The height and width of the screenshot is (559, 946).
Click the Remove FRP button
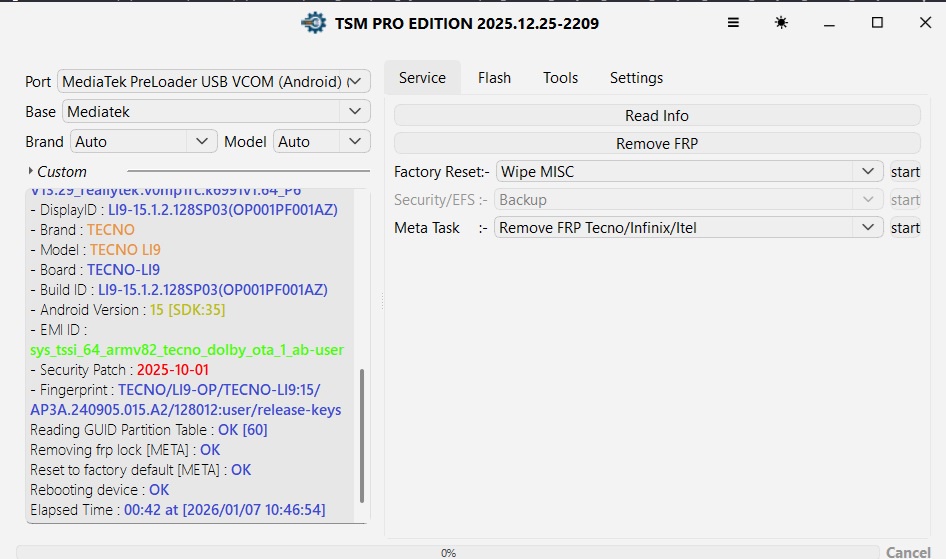(x=657, y=144)
